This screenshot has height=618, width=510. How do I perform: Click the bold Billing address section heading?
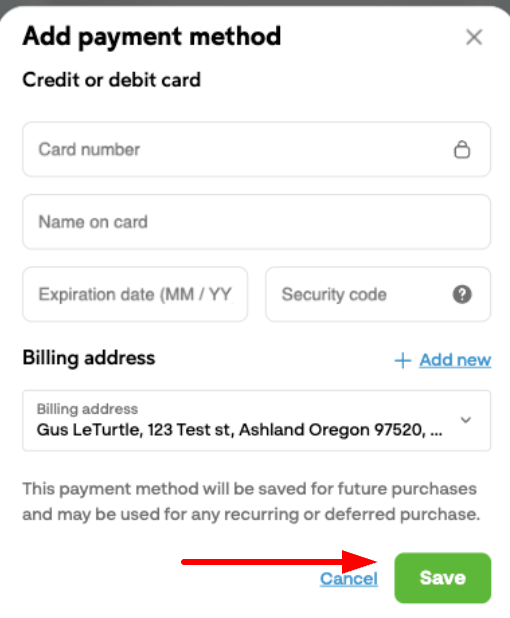pyautogui.click(x=89, y=358)
